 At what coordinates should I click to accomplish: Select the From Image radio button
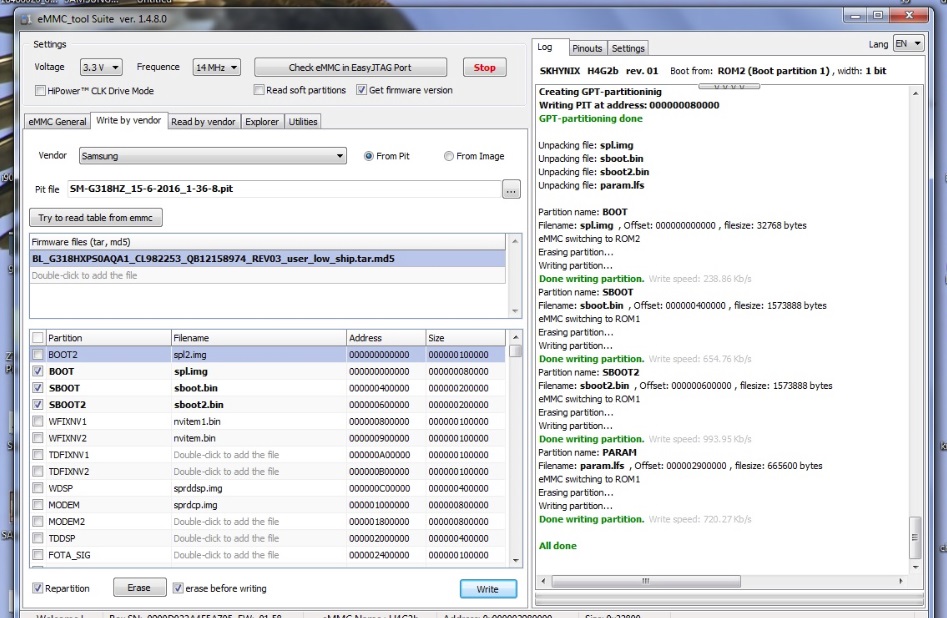(x=449, y=156)
